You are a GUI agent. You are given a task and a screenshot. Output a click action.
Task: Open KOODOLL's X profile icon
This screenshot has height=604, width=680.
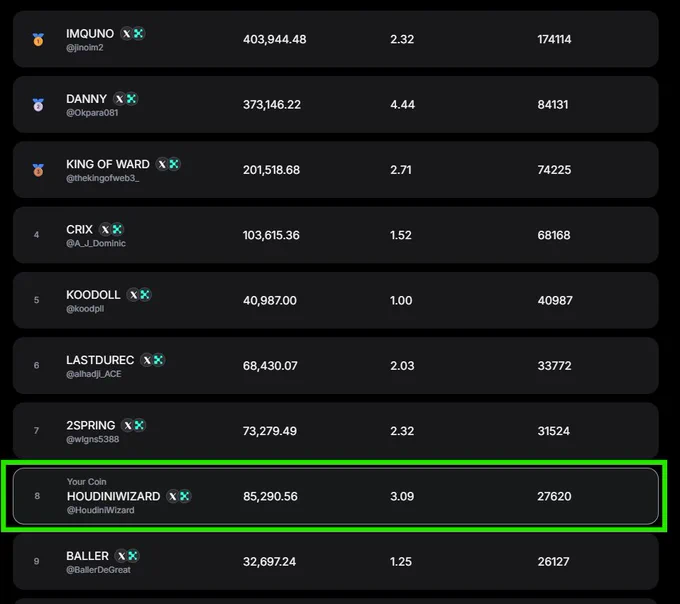134,295
